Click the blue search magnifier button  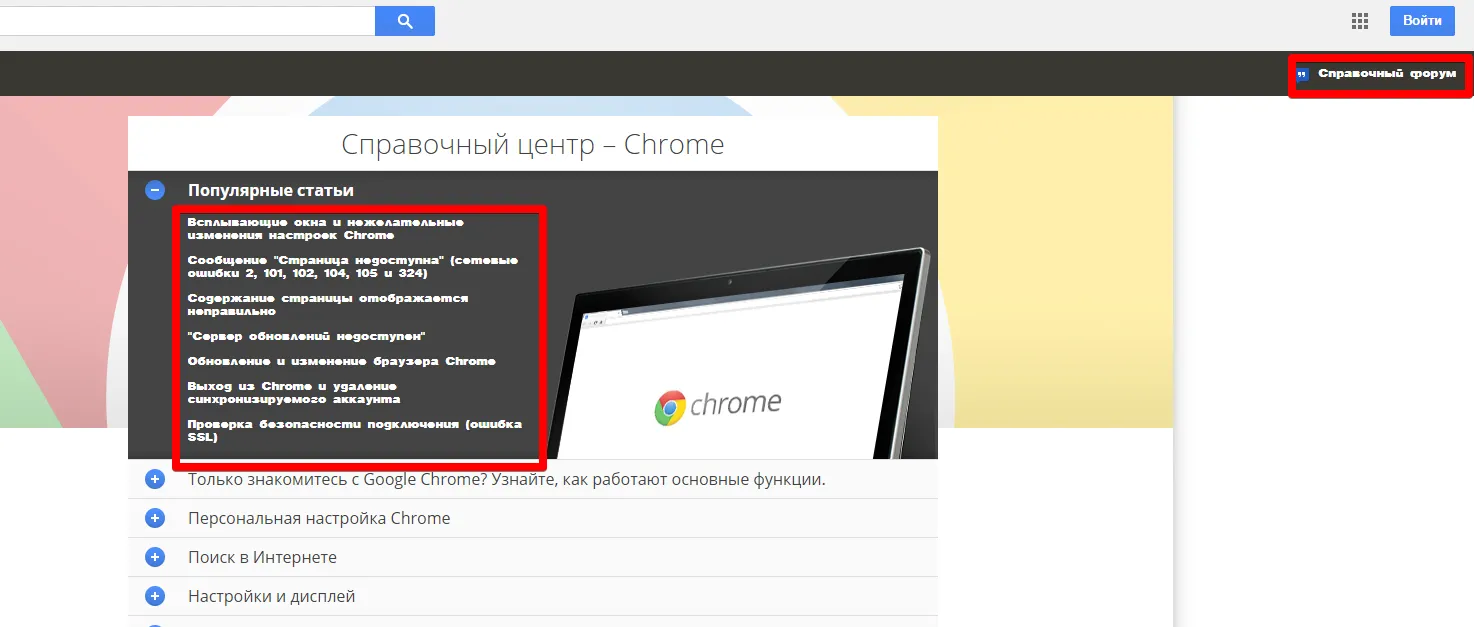[405, 21]
